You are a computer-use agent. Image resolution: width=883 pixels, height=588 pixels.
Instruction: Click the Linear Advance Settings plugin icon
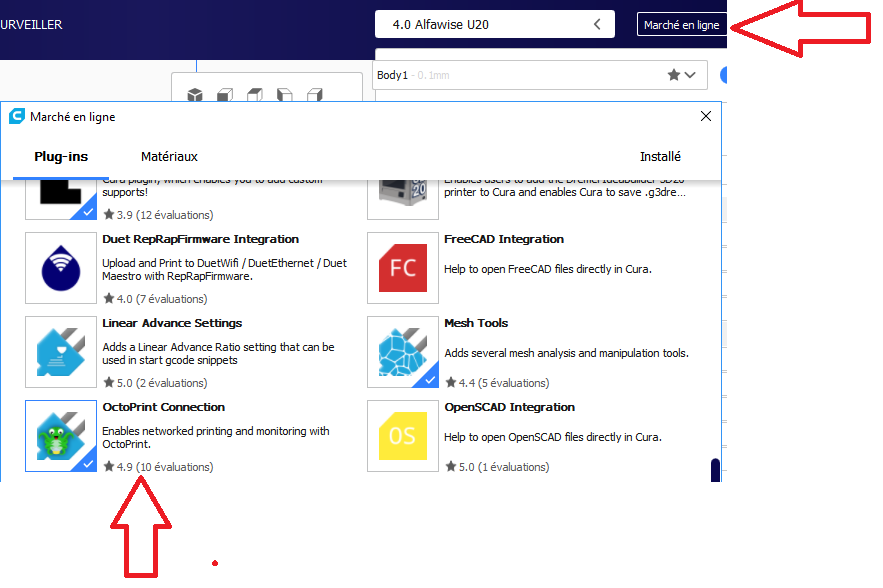(61, 352)
